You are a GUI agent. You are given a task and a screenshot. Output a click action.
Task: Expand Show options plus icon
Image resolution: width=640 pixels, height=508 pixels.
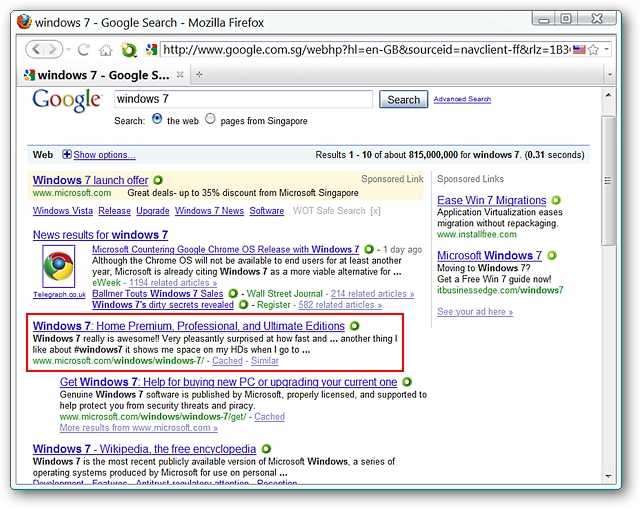pyautogui.click(x=67, y=155)
